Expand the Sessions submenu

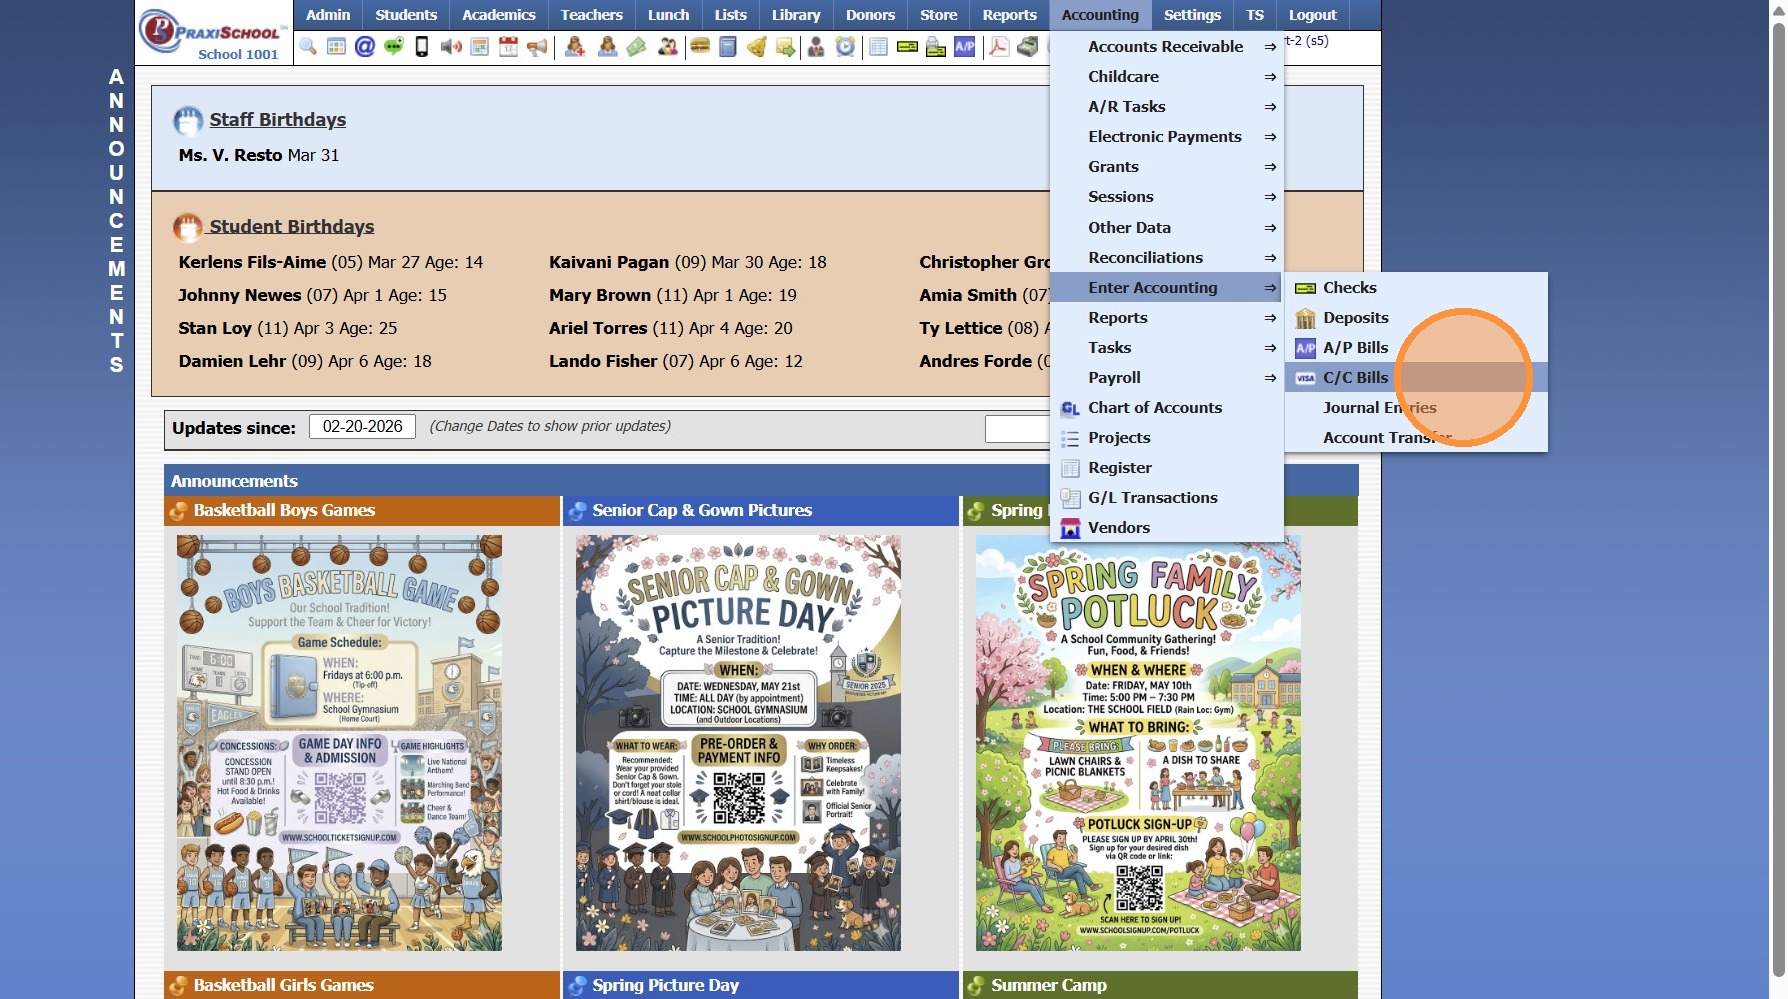(x=1166, y=197)
